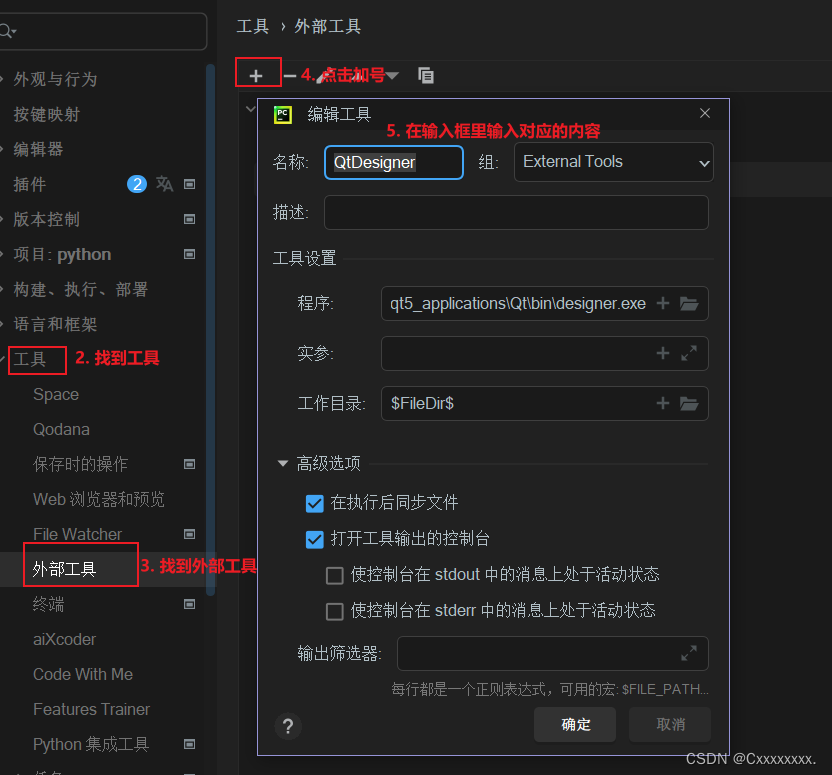Enable stdout 消息 console active checkbox
This screenshot has width=832, height=775.
pyautogui.click(x=334, y=576)
